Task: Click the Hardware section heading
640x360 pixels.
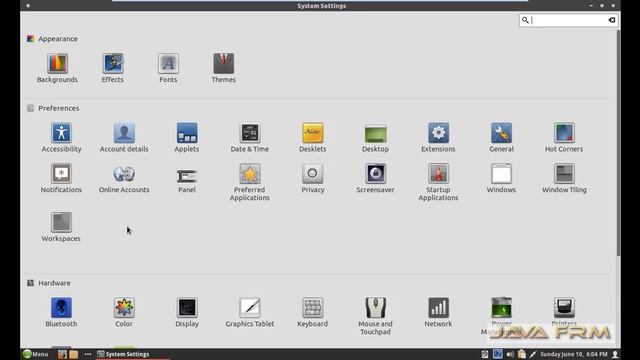Action: 54,283
